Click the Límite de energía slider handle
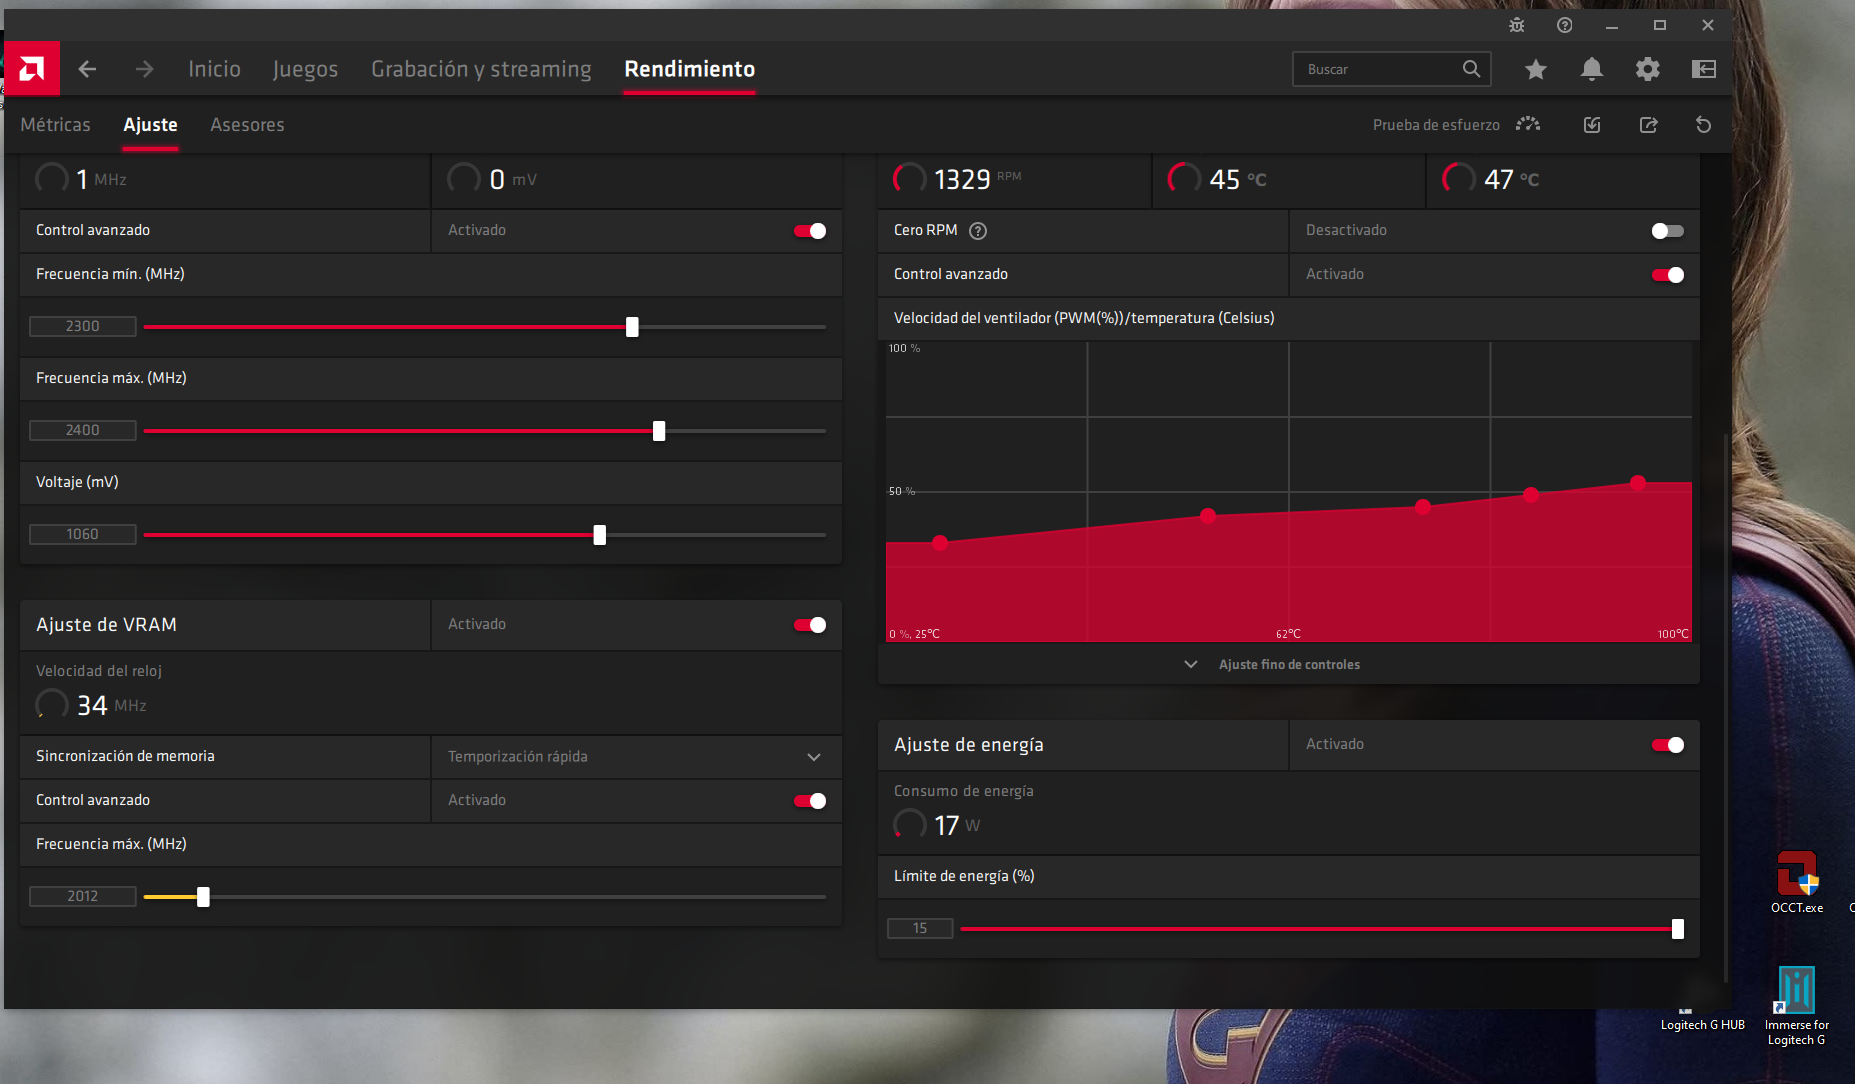 pyautogui.click(x=1678, y=929)
